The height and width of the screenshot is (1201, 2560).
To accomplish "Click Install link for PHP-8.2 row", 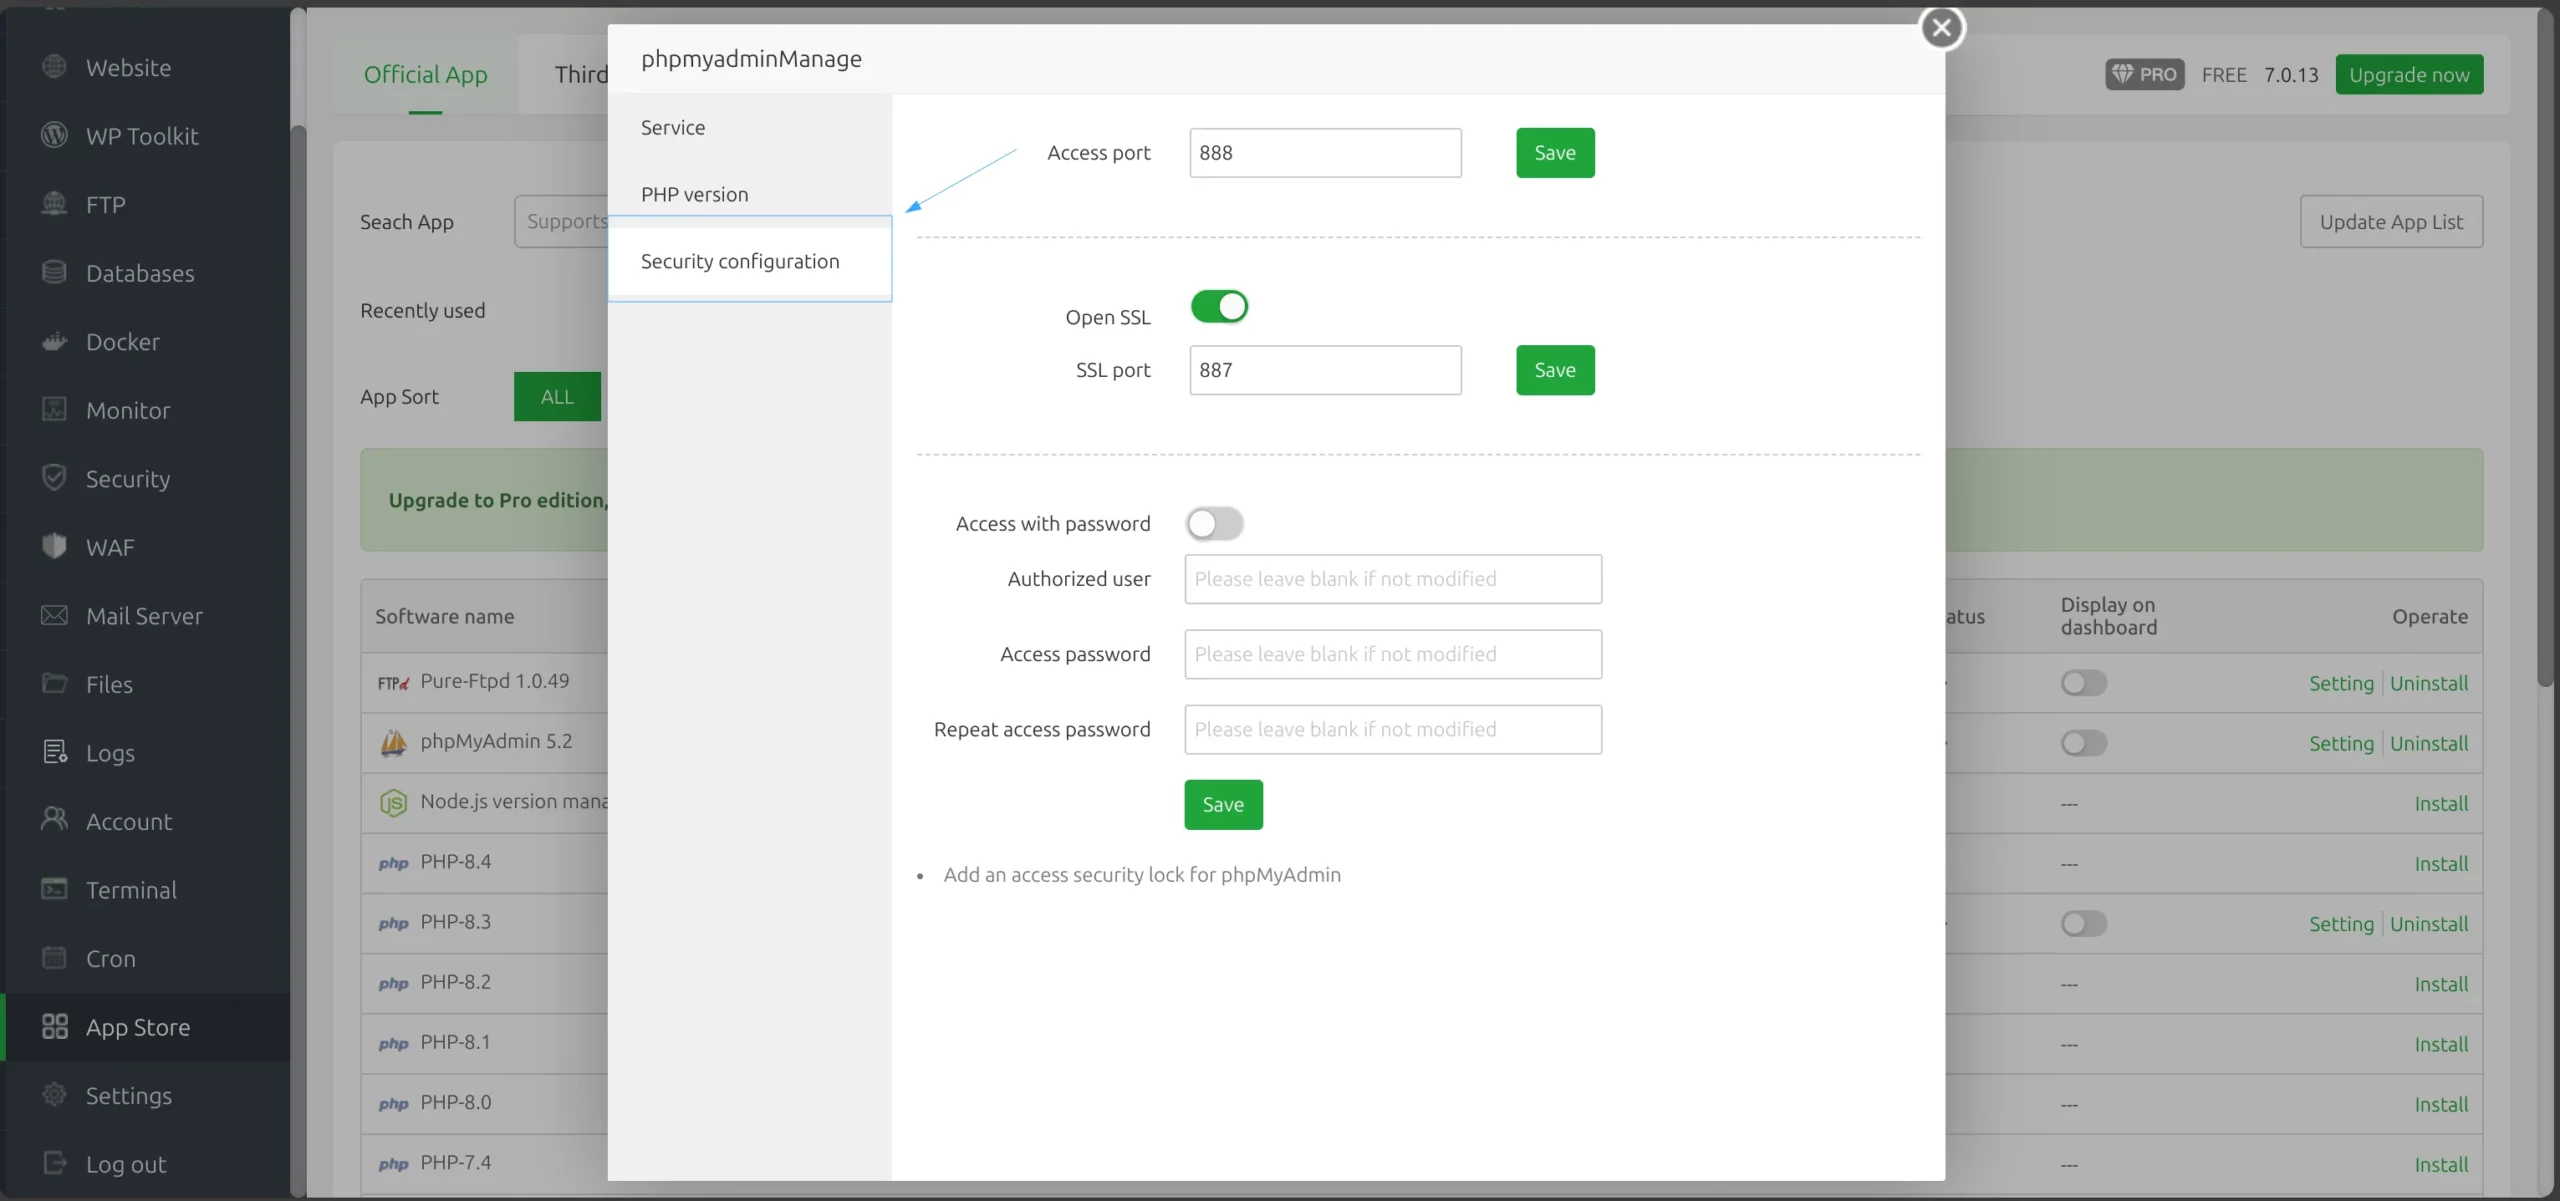I will pos(2441,984).
